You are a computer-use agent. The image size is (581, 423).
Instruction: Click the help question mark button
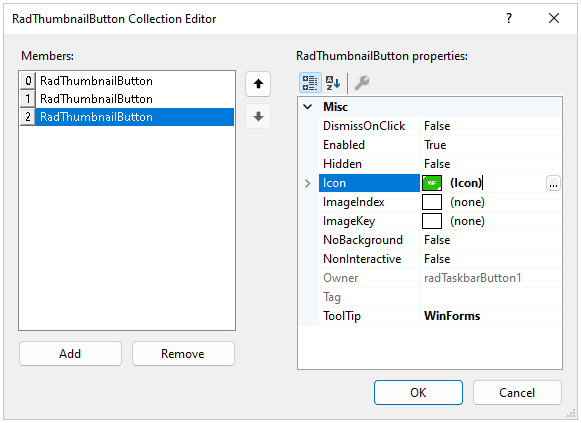(509, 18)
